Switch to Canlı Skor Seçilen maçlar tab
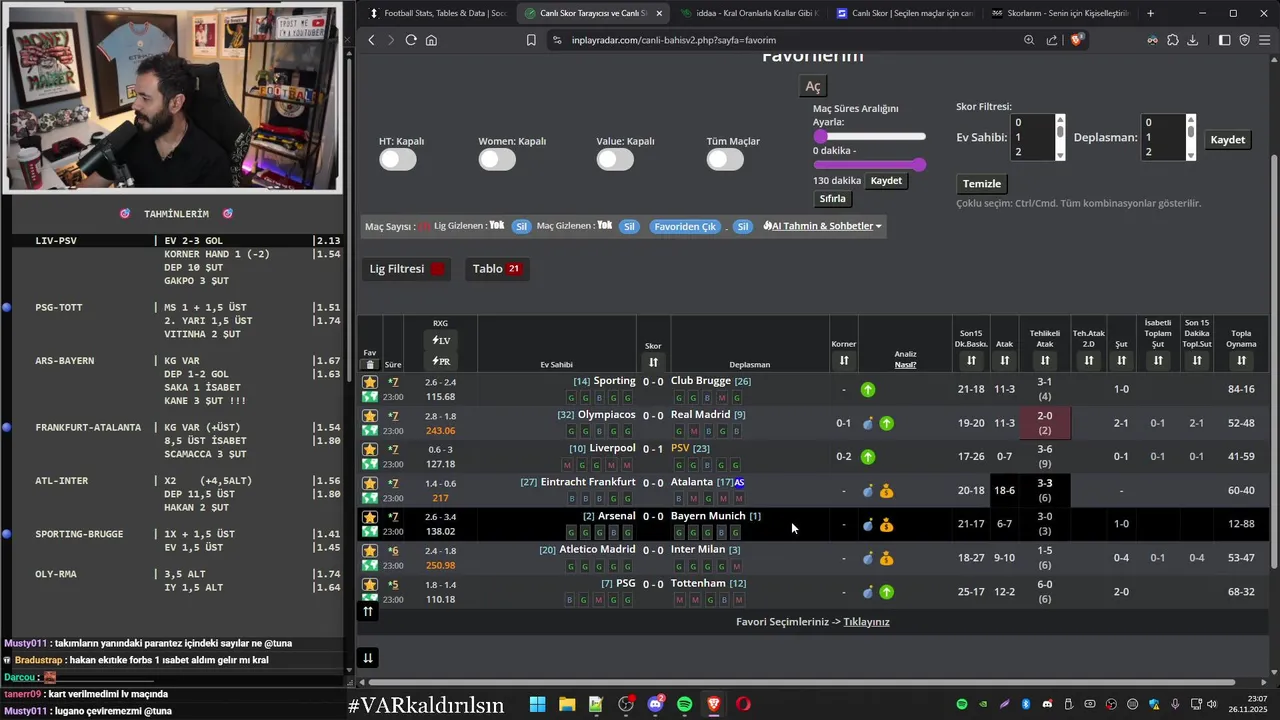The image size is (1280, 720). tap(904, 13)
